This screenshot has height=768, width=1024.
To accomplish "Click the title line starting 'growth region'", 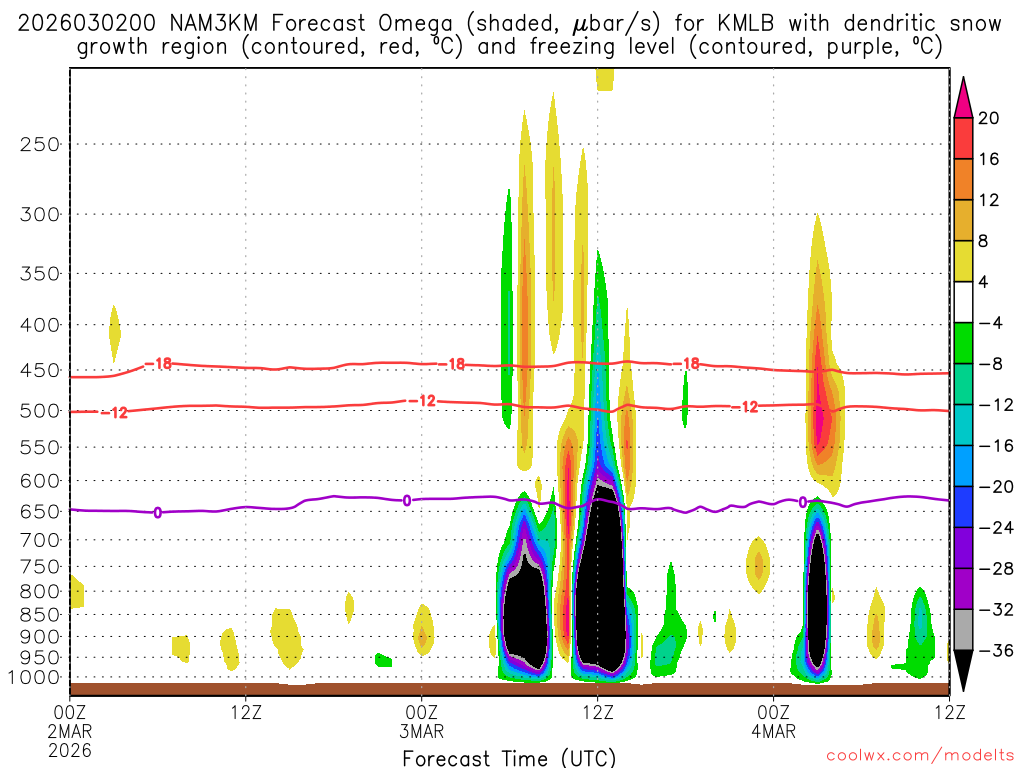I will point(509,47).
